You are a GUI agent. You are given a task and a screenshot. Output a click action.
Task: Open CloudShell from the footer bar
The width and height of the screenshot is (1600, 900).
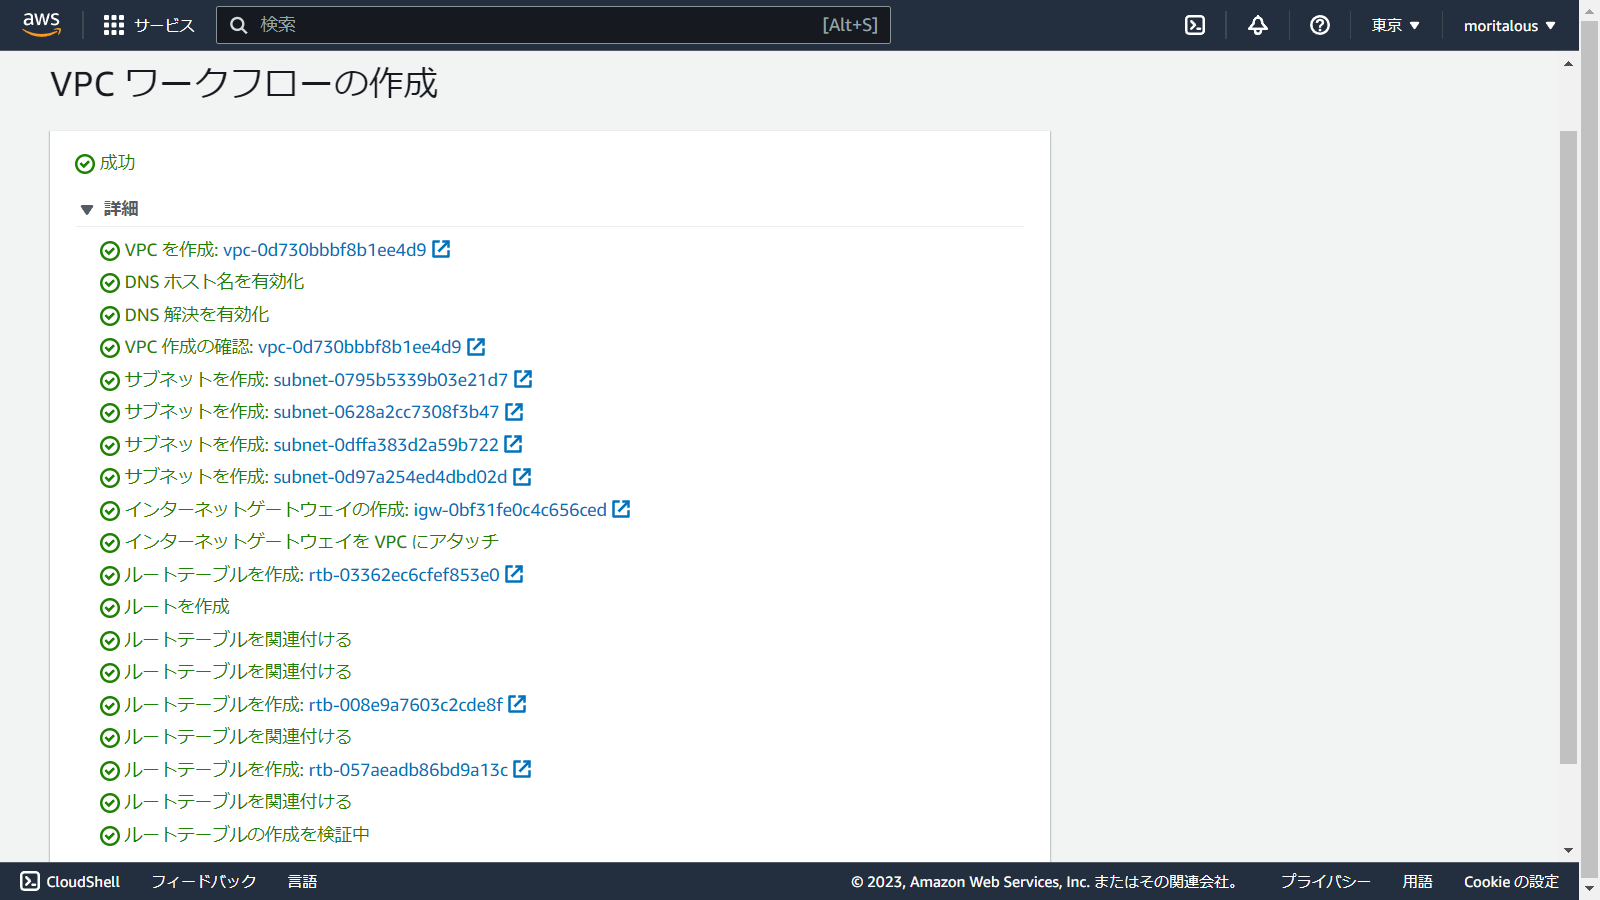[x=70, y=881]
